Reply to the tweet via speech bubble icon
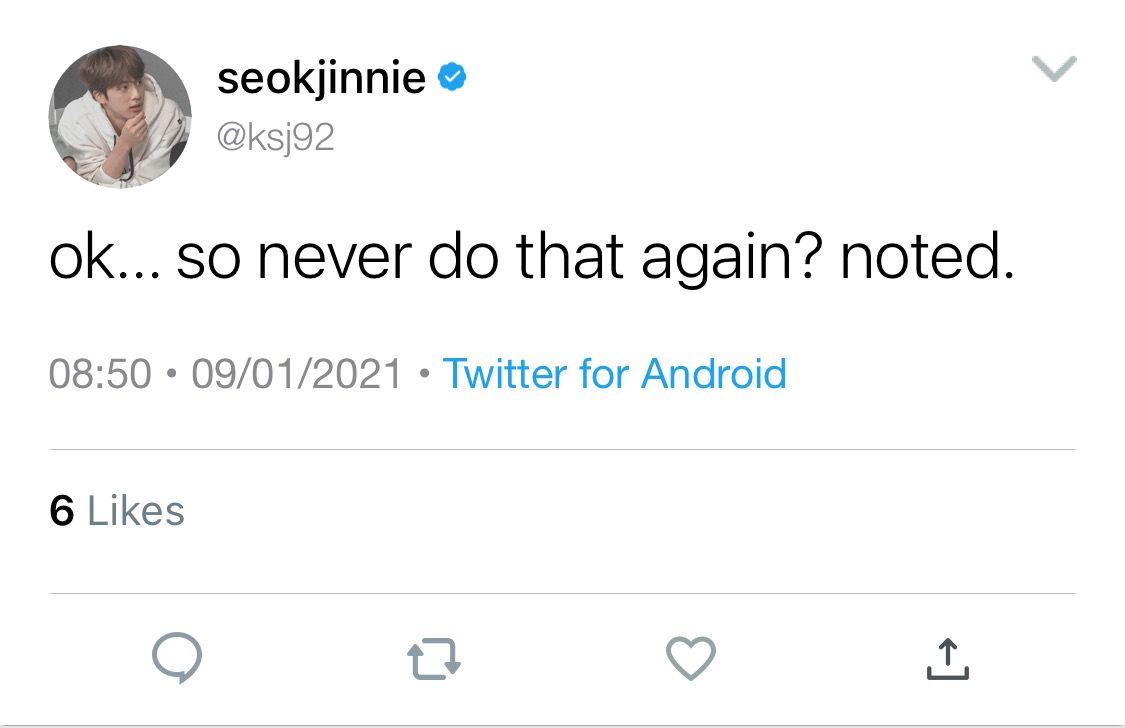 tap(177, 659)
